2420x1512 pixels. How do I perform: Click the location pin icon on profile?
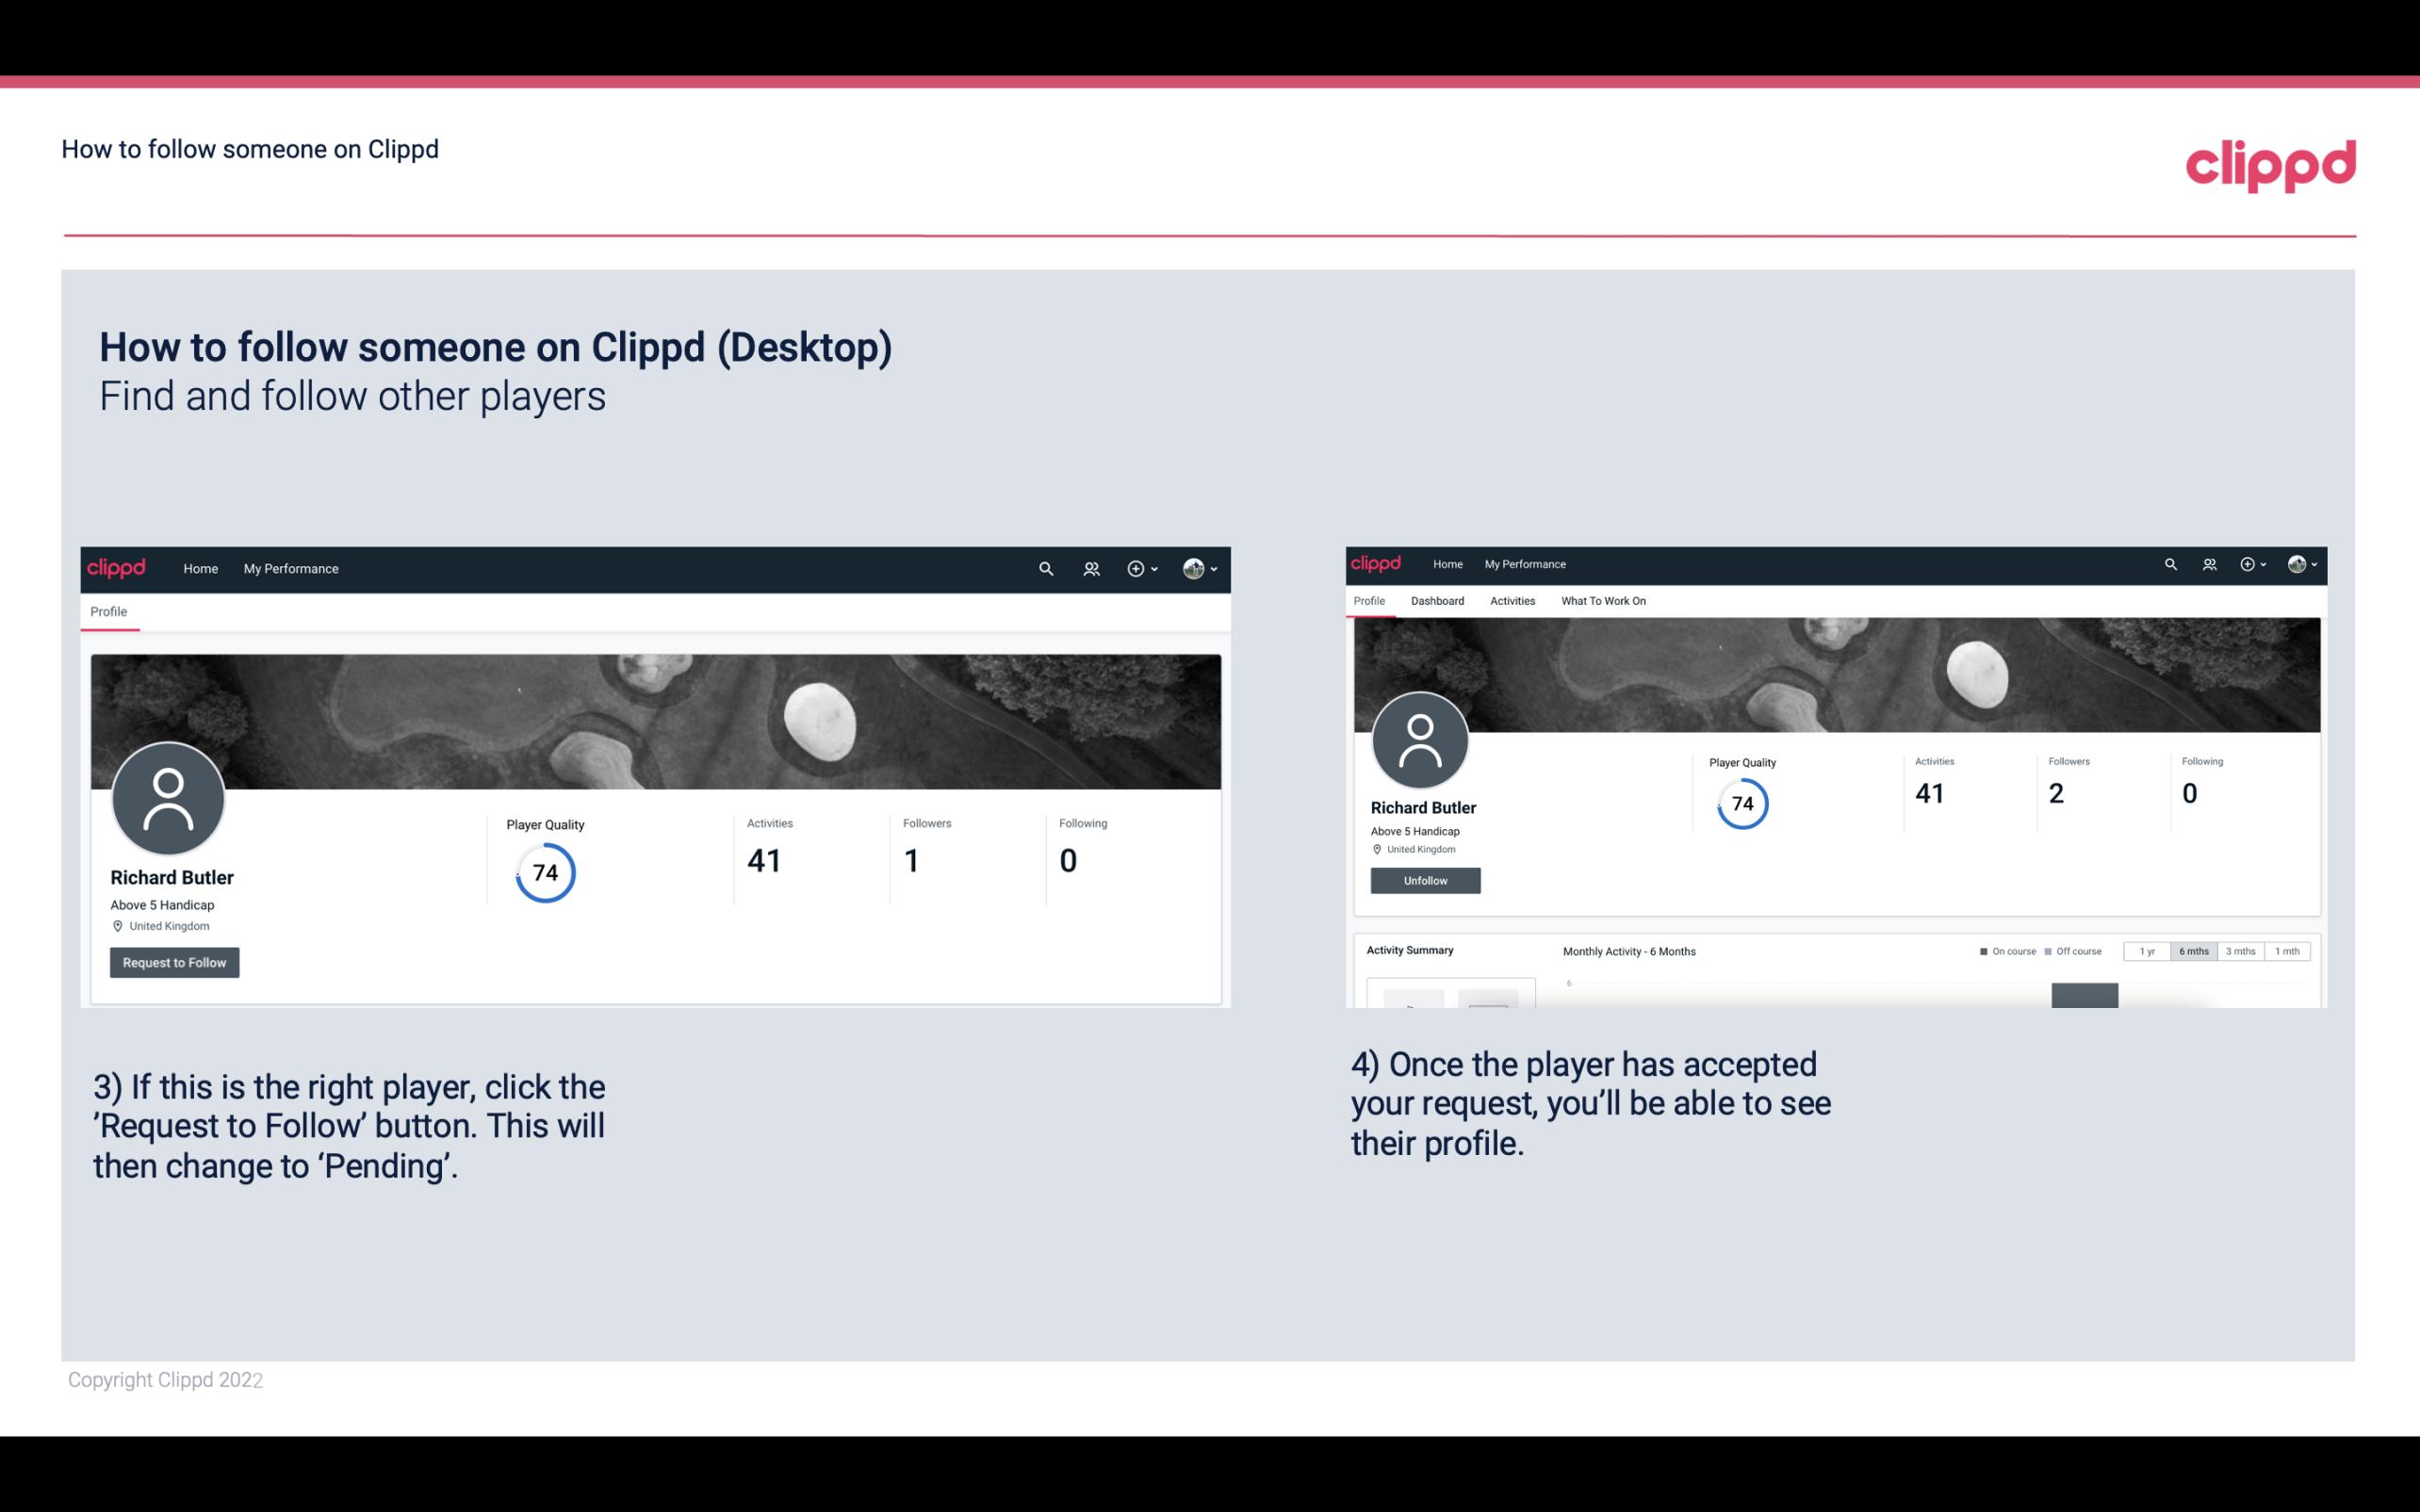(119, 925)
